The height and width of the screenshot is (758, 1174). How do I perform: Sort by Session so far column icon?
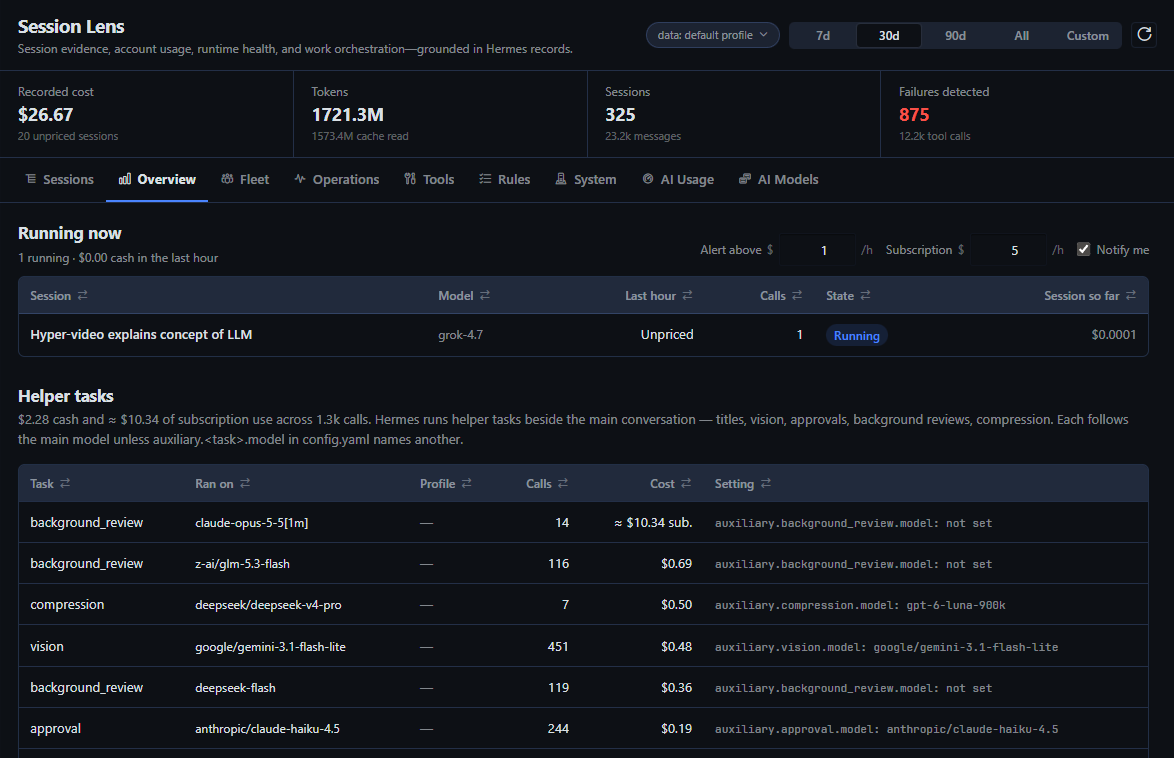[x=1131, y=295]
